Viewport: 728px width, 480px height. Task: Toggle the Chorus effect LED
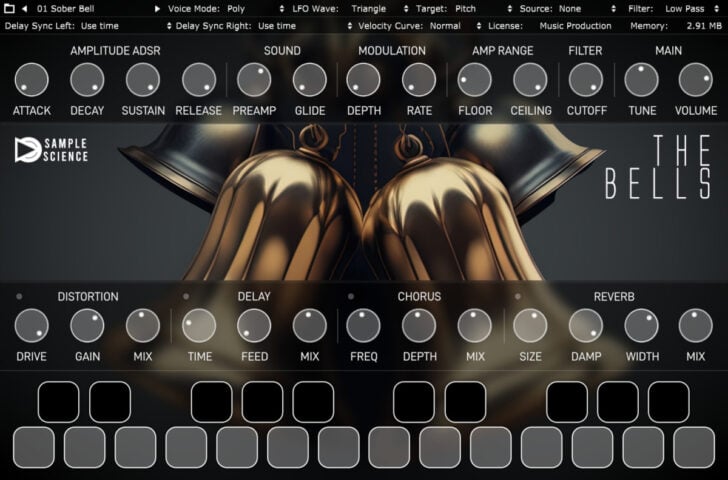tap(351, 296)
